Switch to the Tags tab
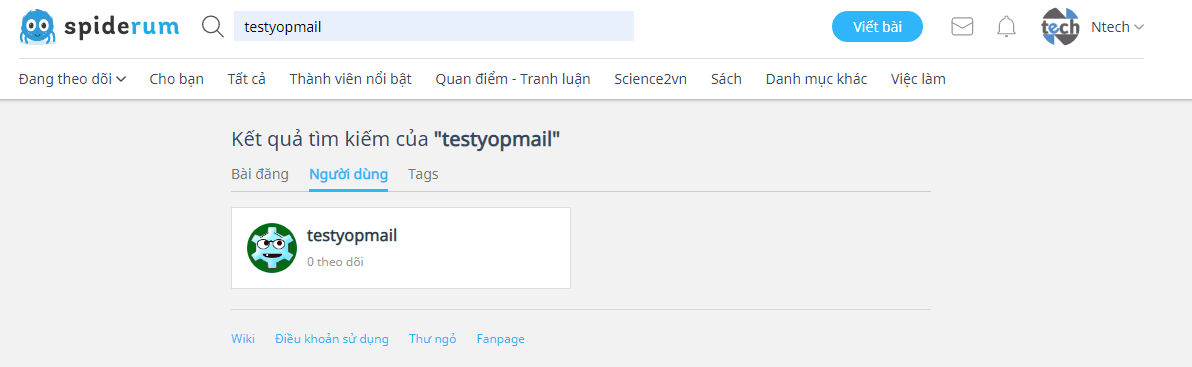 [x=423, y=174]
